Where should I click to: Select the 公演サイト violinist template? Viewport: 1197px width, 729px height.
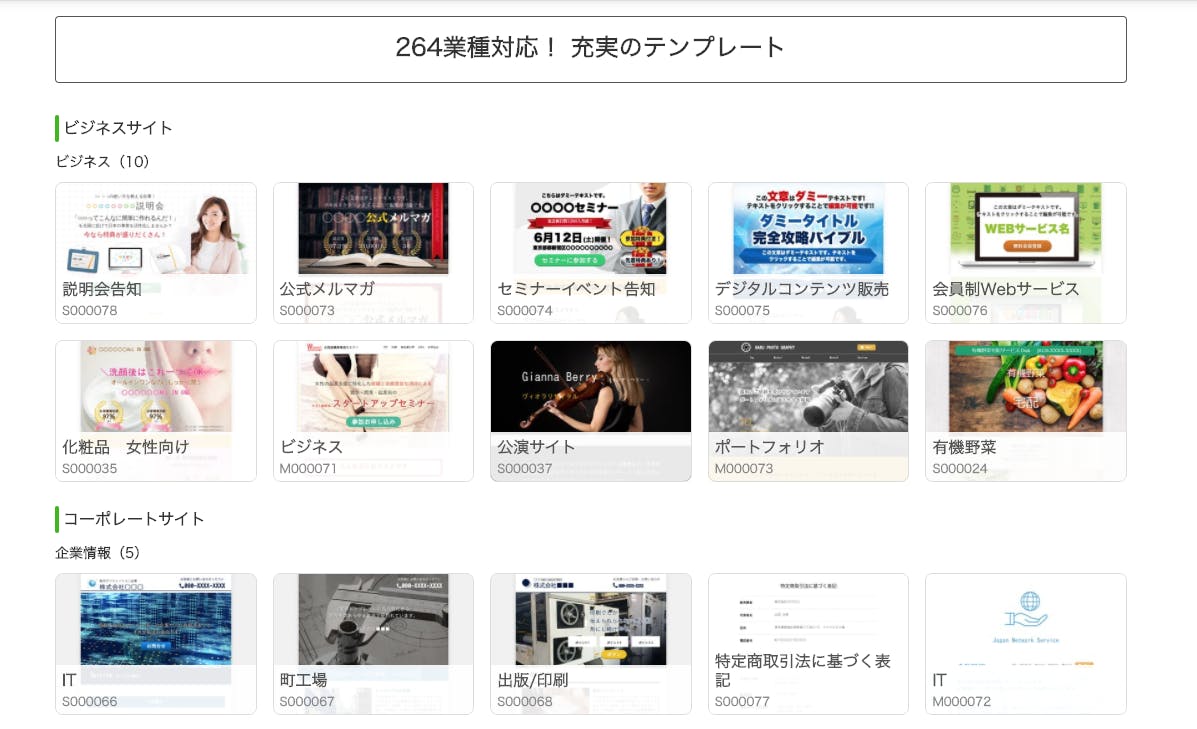[590, 410]
